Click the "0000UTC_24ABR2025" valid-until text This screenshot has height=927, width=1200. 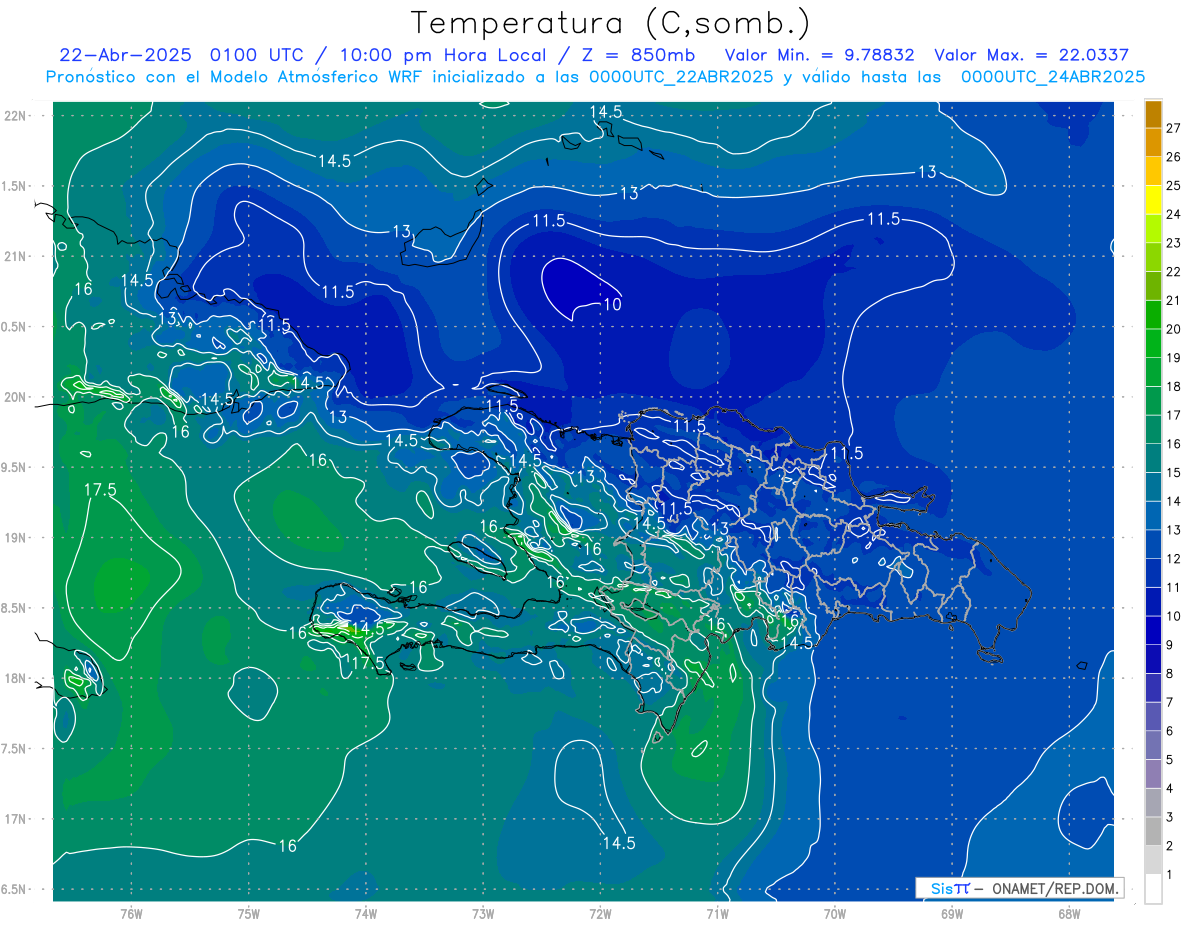1053,76
